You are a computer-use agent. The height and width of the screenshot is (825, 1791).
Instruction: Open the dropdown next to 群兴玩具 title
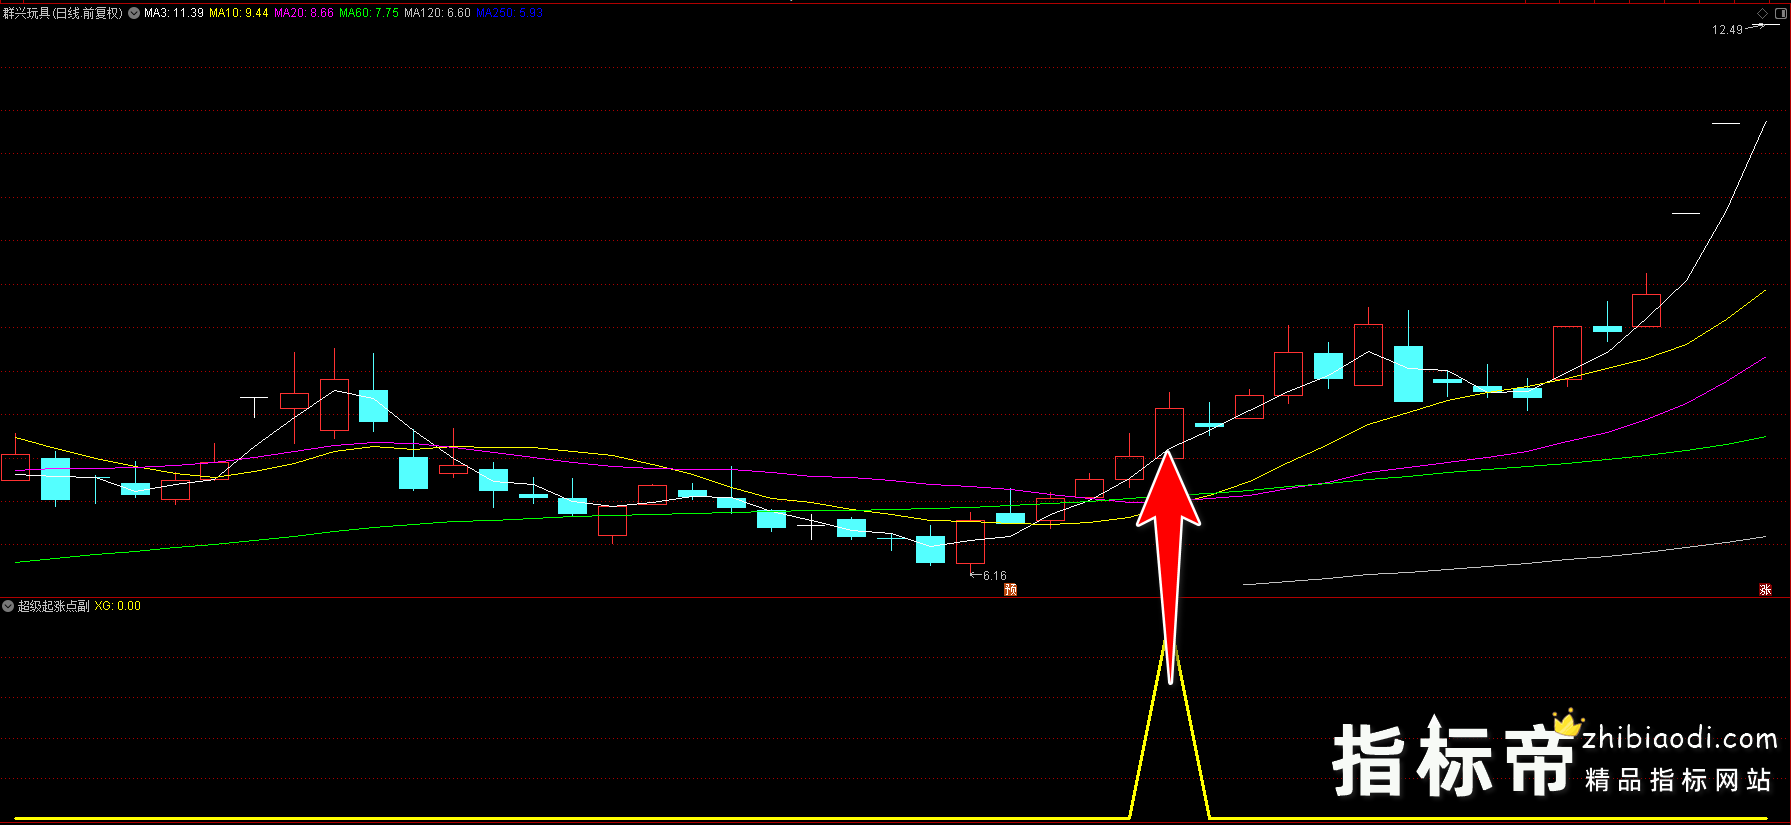click(134, 13)
